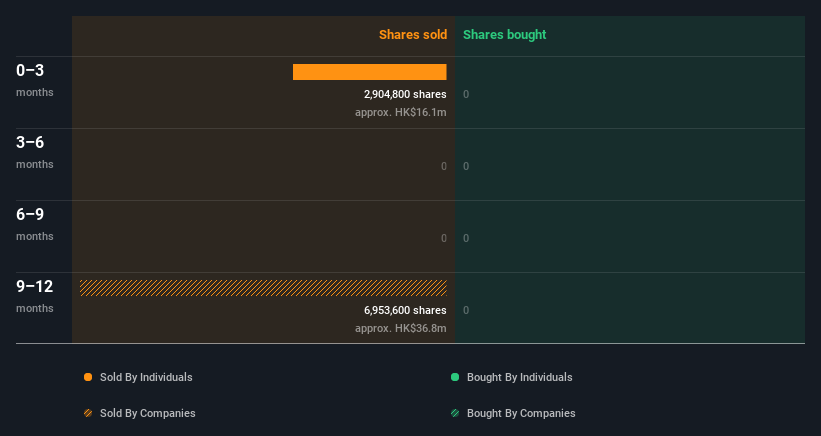Toggle the Bought By Companies legend label
This screenshot has width=821, height=436.
point(521,413)
